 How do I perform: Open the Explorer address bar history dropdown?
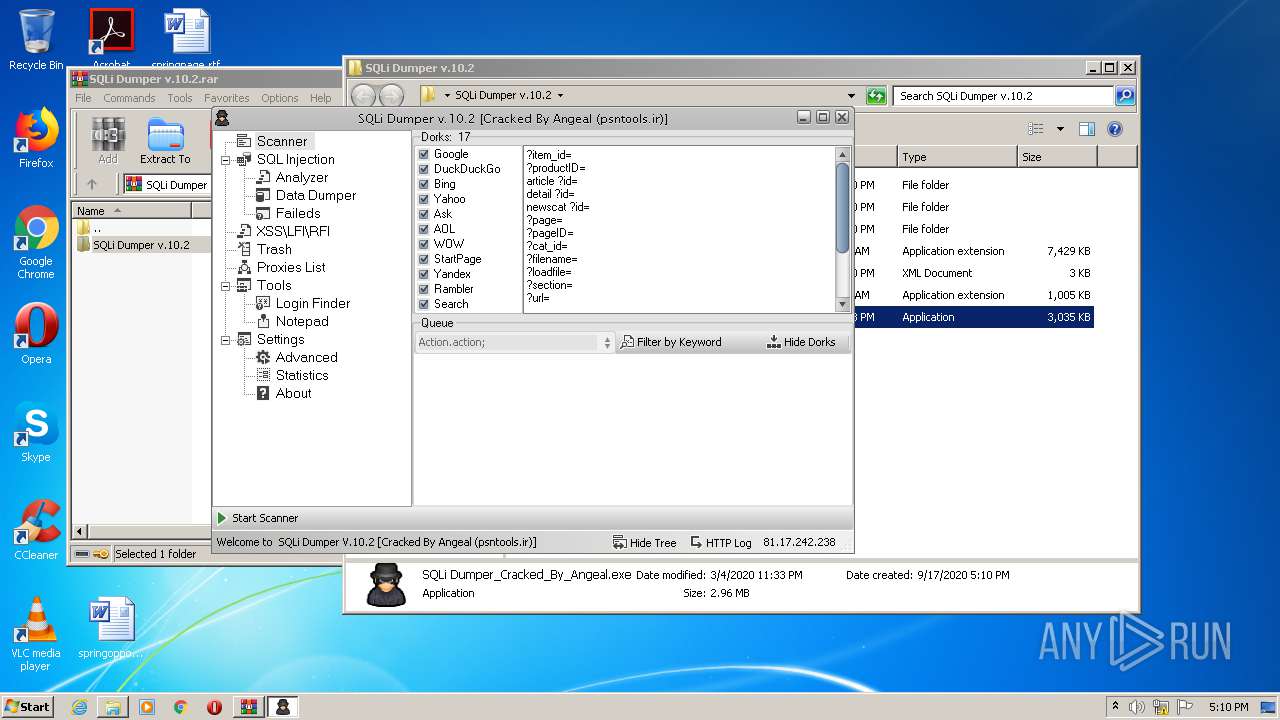point(851,96)
